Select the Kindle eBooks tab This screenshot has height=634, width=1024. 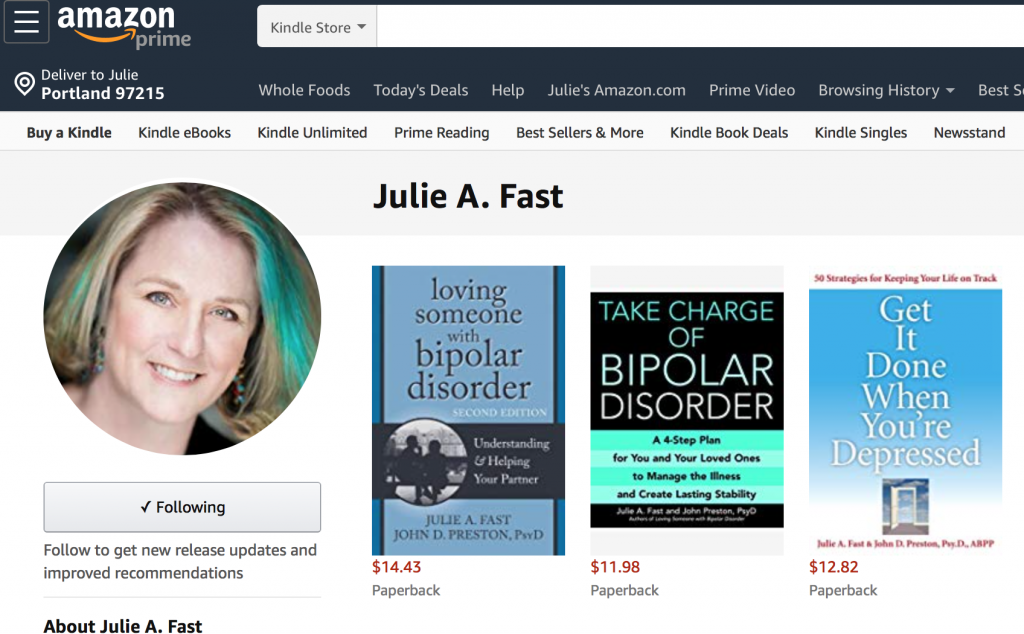pos(184,133)
